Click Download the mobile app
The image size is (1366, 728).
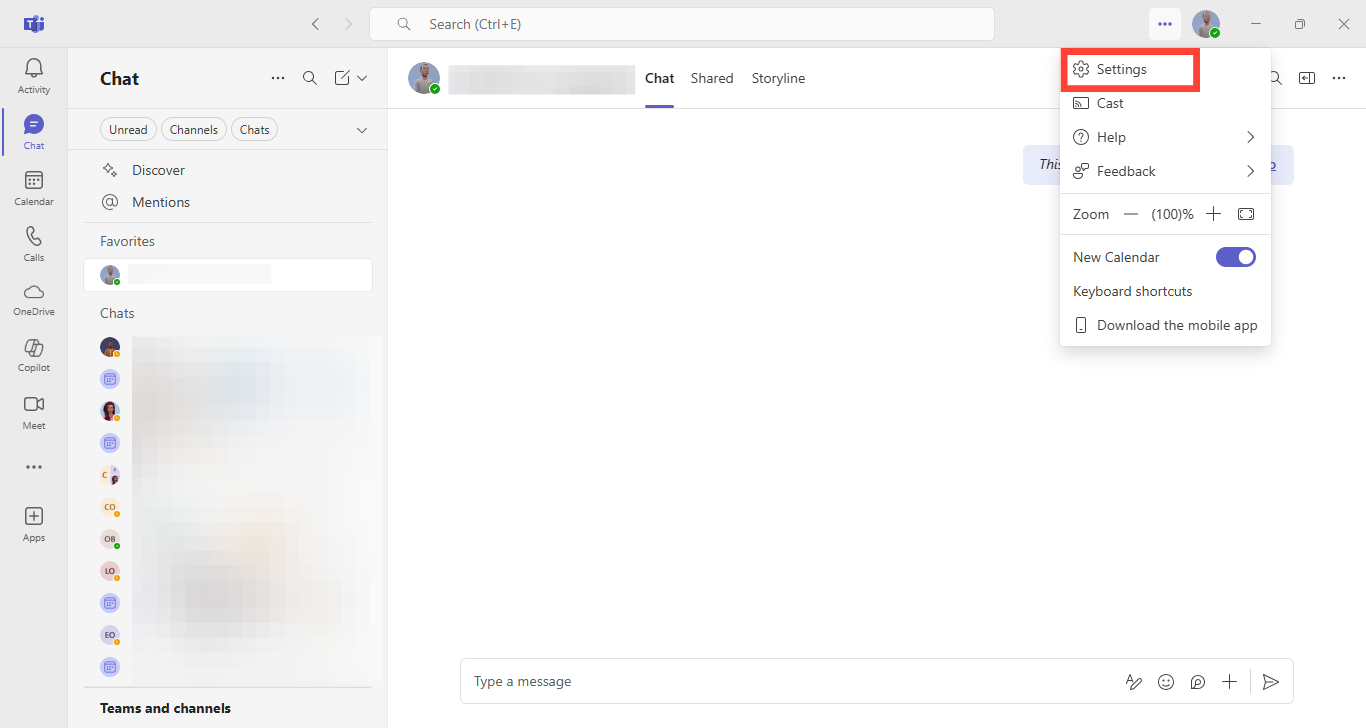(x=1176, y=325)
